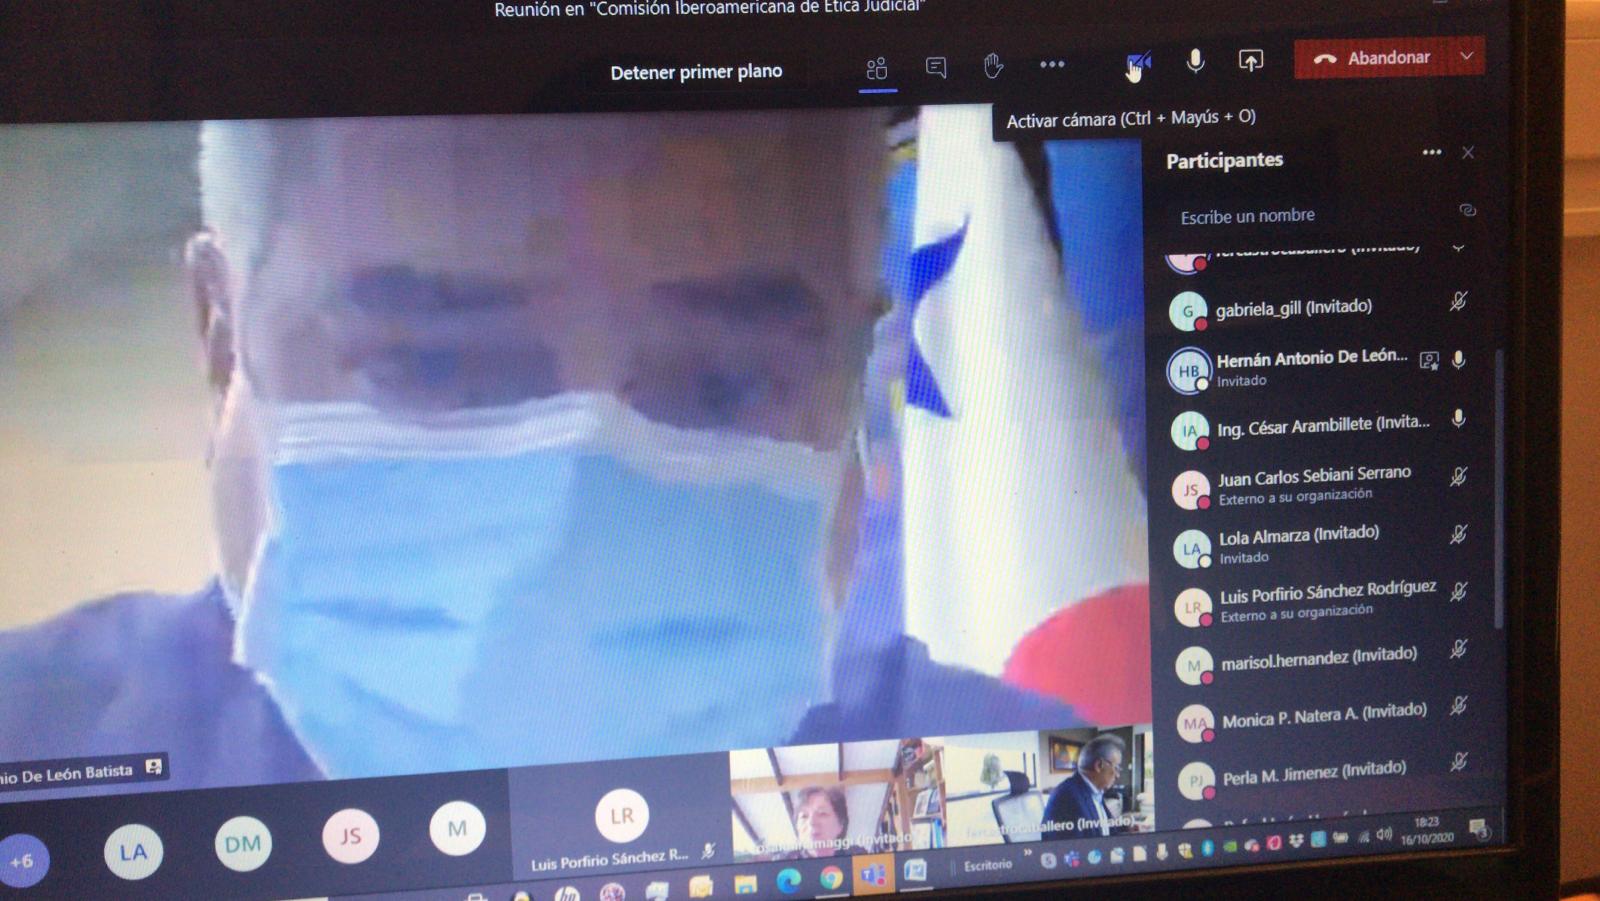Open Google Chrome from taskbar
The height and width of the screenshot is (901, 1600).
pyautogui.click(x=831, y=878)
